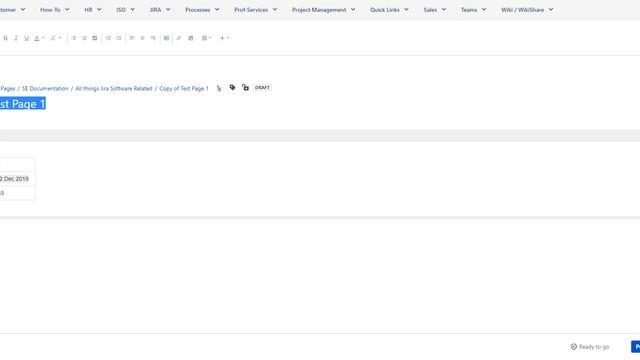This screenshot has height=360, width=640.
Task: Open the page location icon beside breadcrumbs
Action: pos(219,88)
